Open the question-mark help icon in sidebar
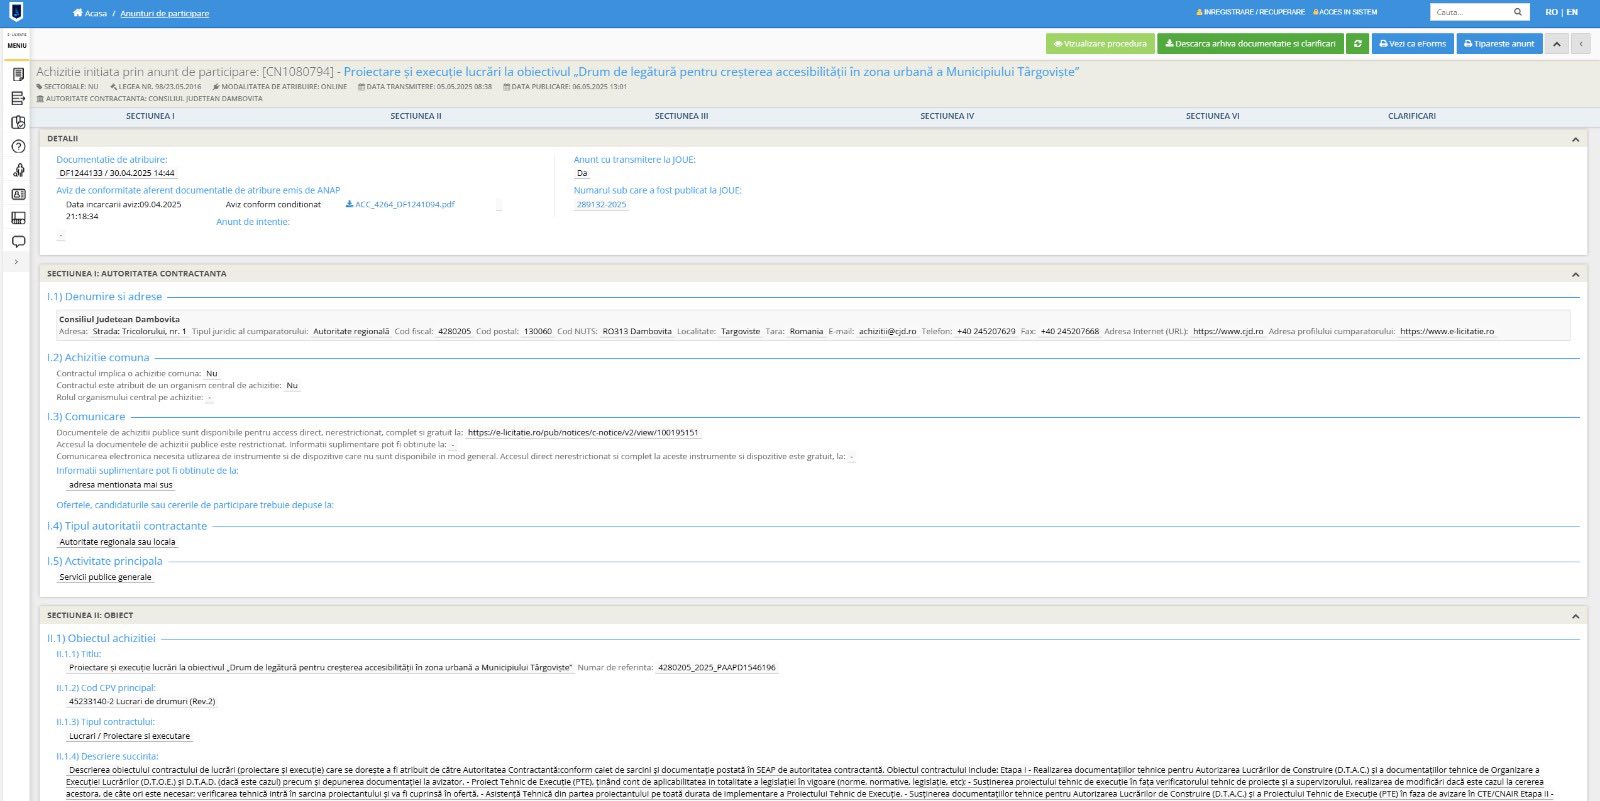The height and width of the screenshot is (801, 1600). click(x=18, y=146)
